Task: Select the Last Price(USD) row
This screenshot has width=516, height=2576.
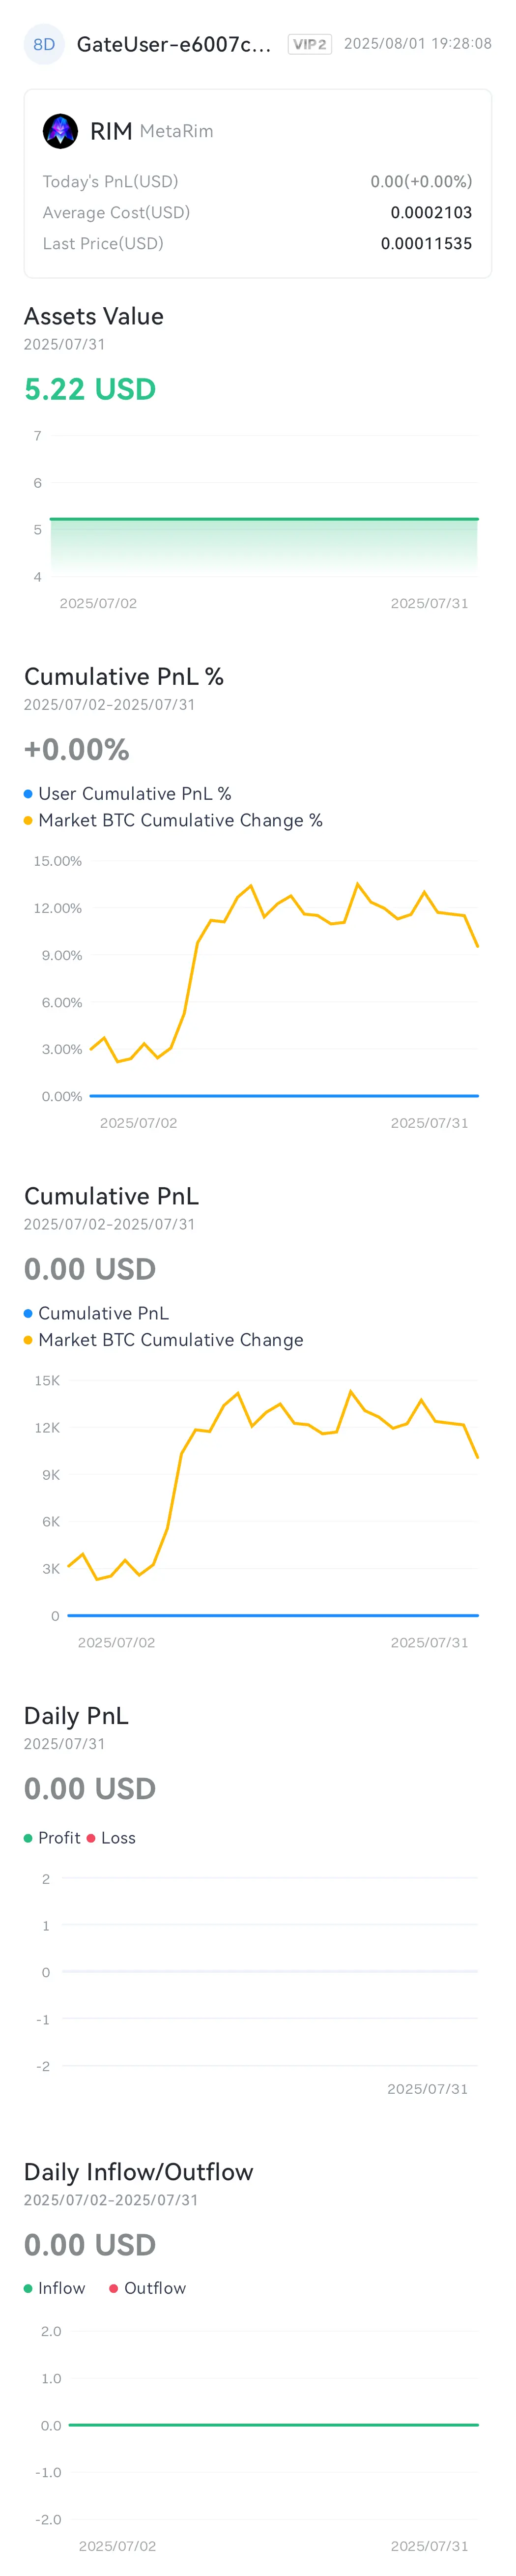Action: [x=257, y=243]
